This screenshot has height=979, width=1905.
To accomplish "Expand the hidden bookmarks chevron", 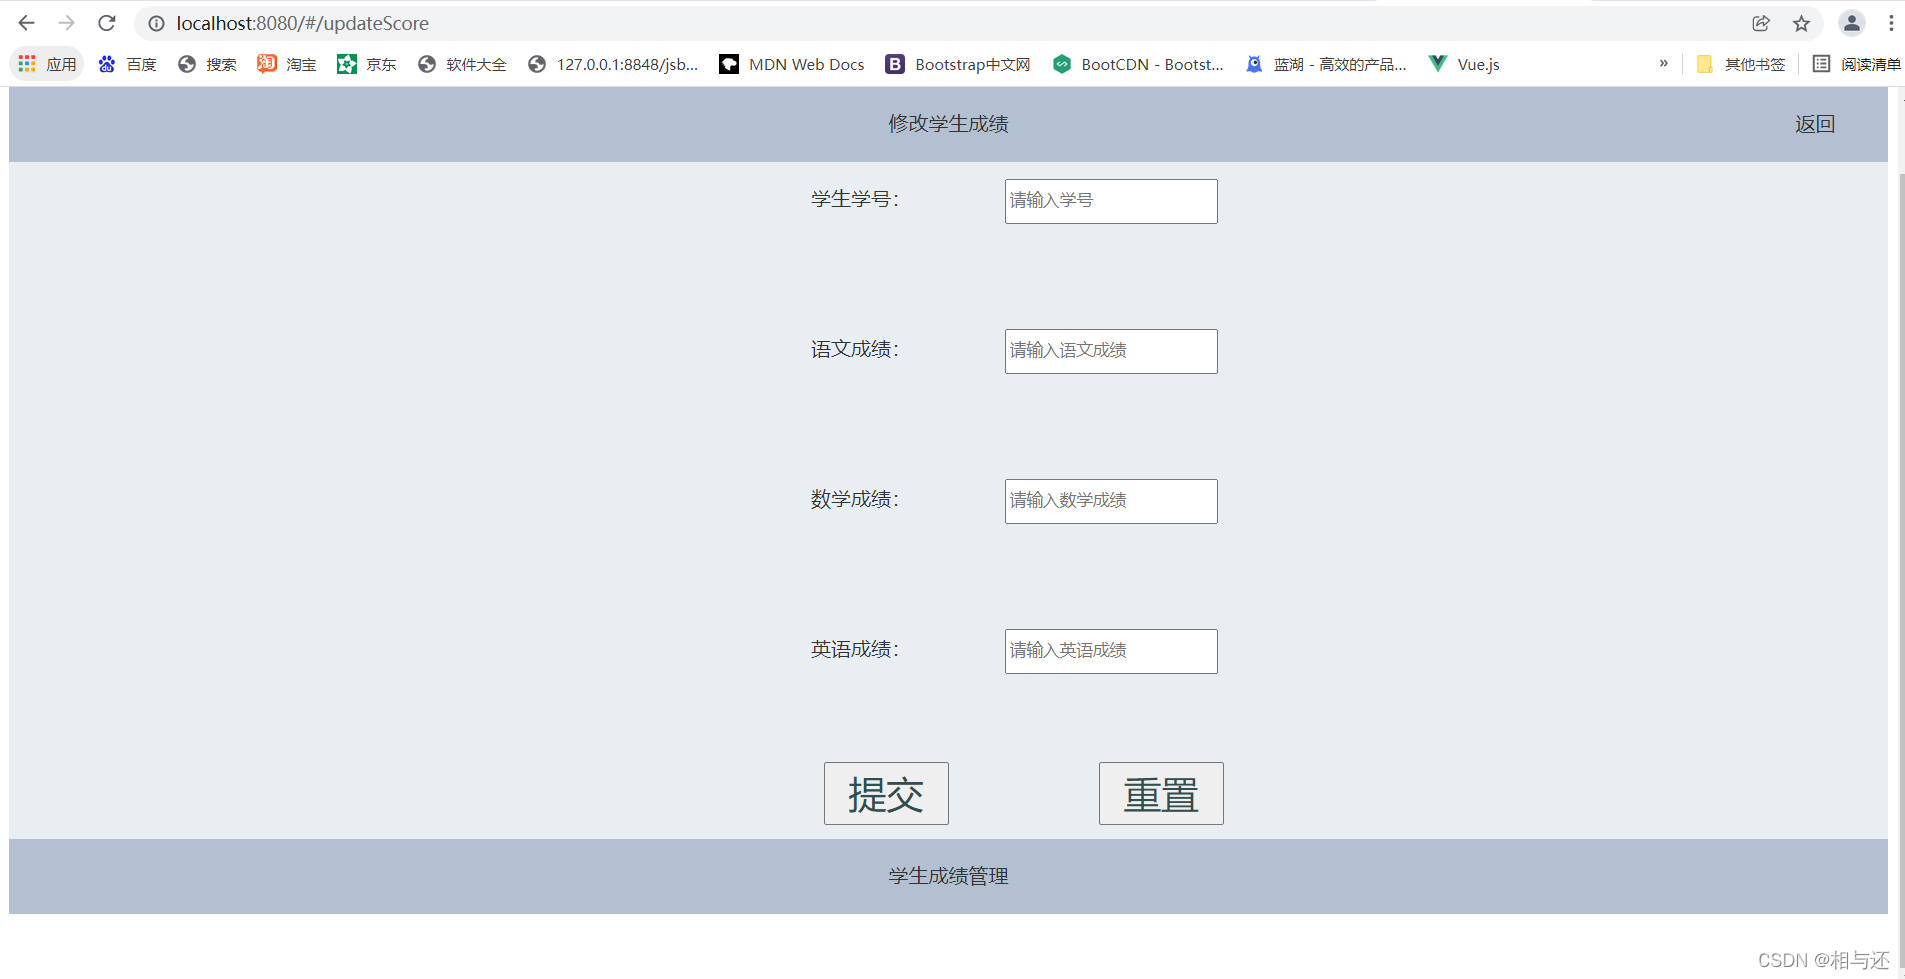I will point(1664,63).
